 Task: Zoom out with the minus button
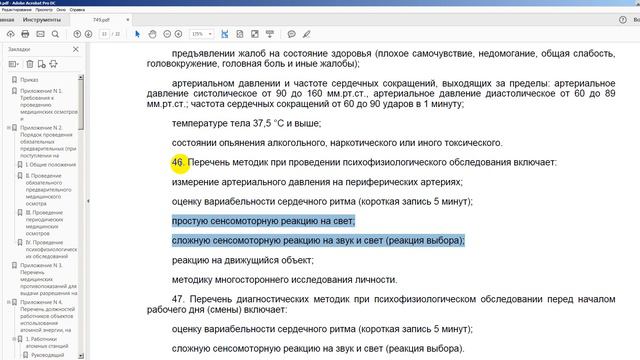tap(167, 34)
